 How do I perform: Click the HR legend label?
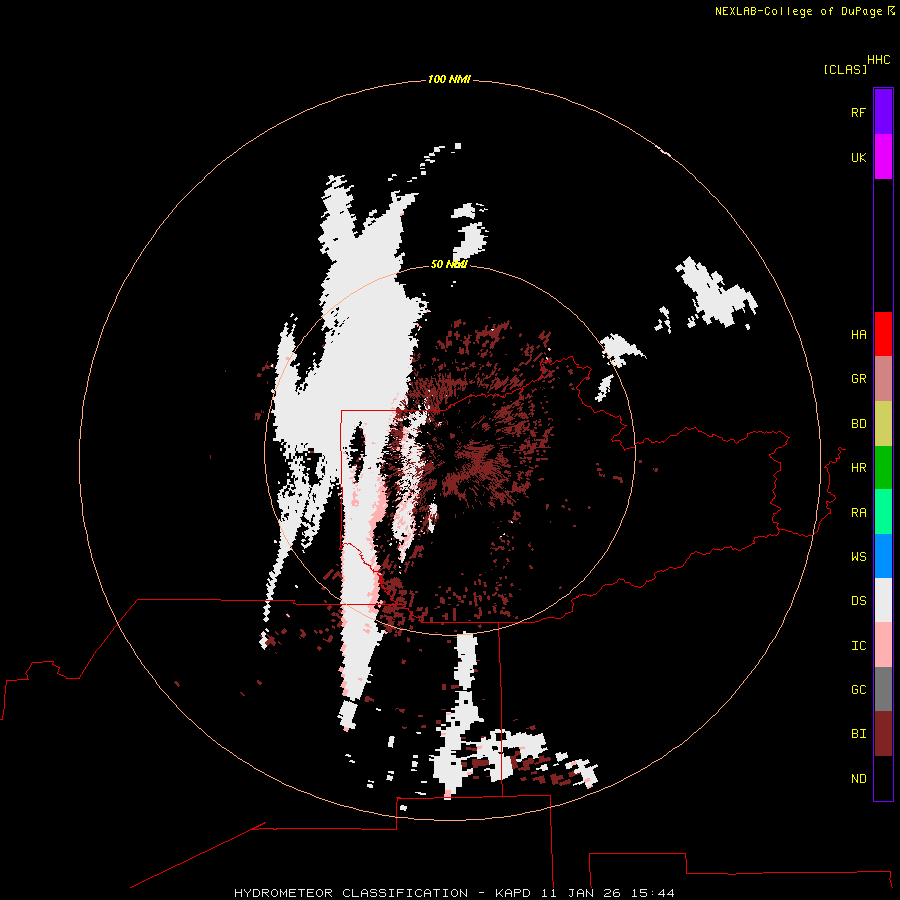click(858, 468)
